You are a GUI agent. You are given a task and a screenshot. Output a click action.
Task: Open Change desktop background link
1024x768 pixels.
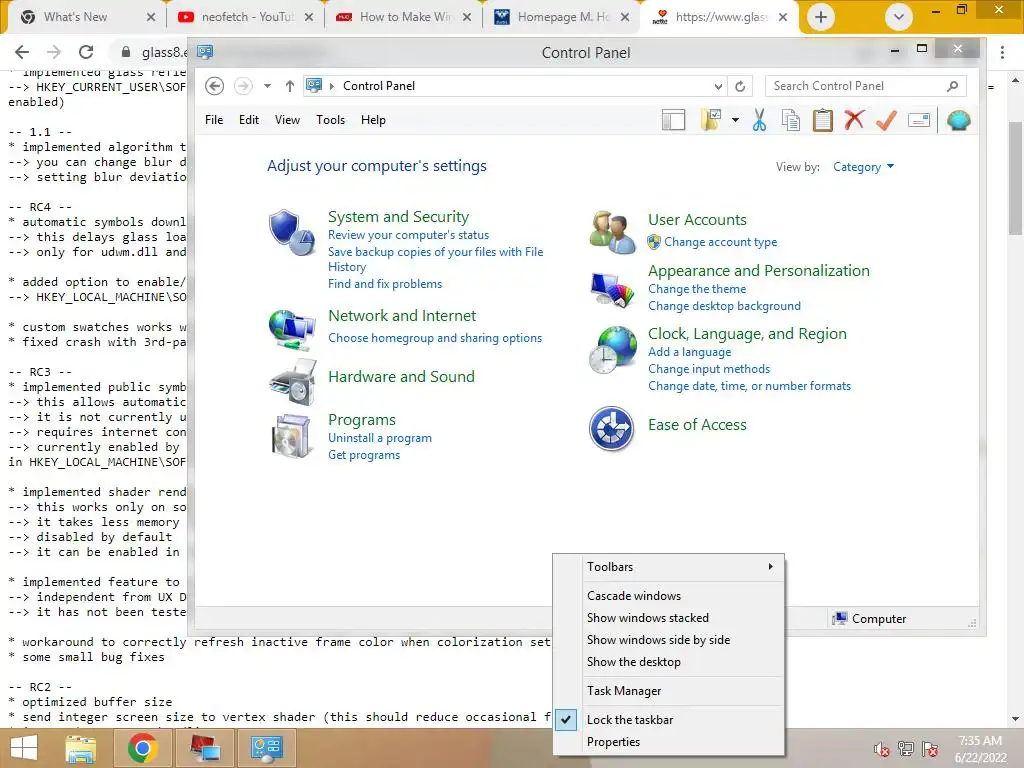coord(724,306)
